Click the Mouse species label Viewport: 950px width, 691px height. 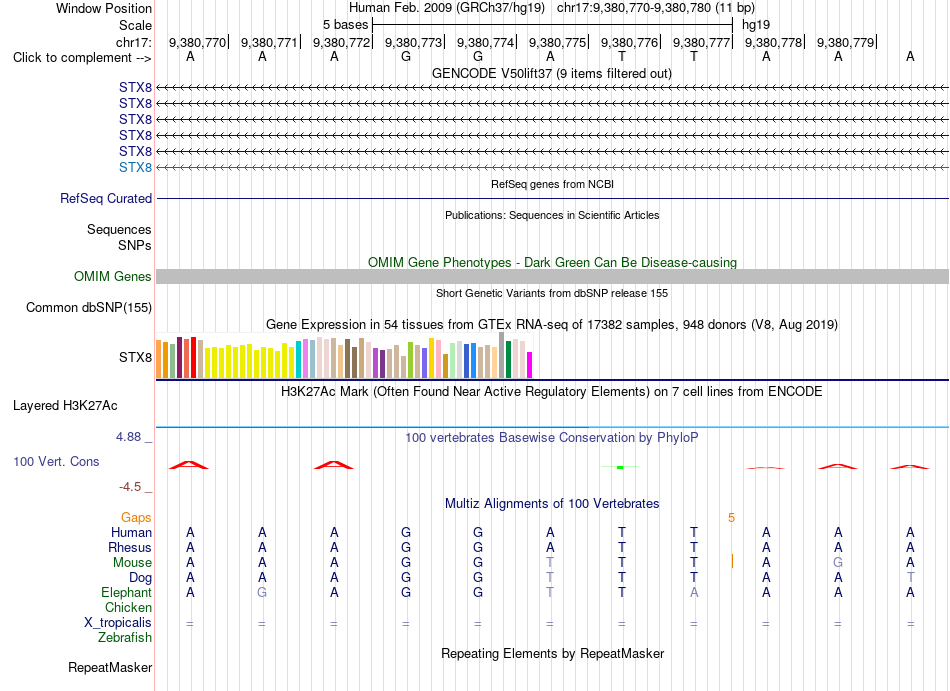(x=132, y=563)
